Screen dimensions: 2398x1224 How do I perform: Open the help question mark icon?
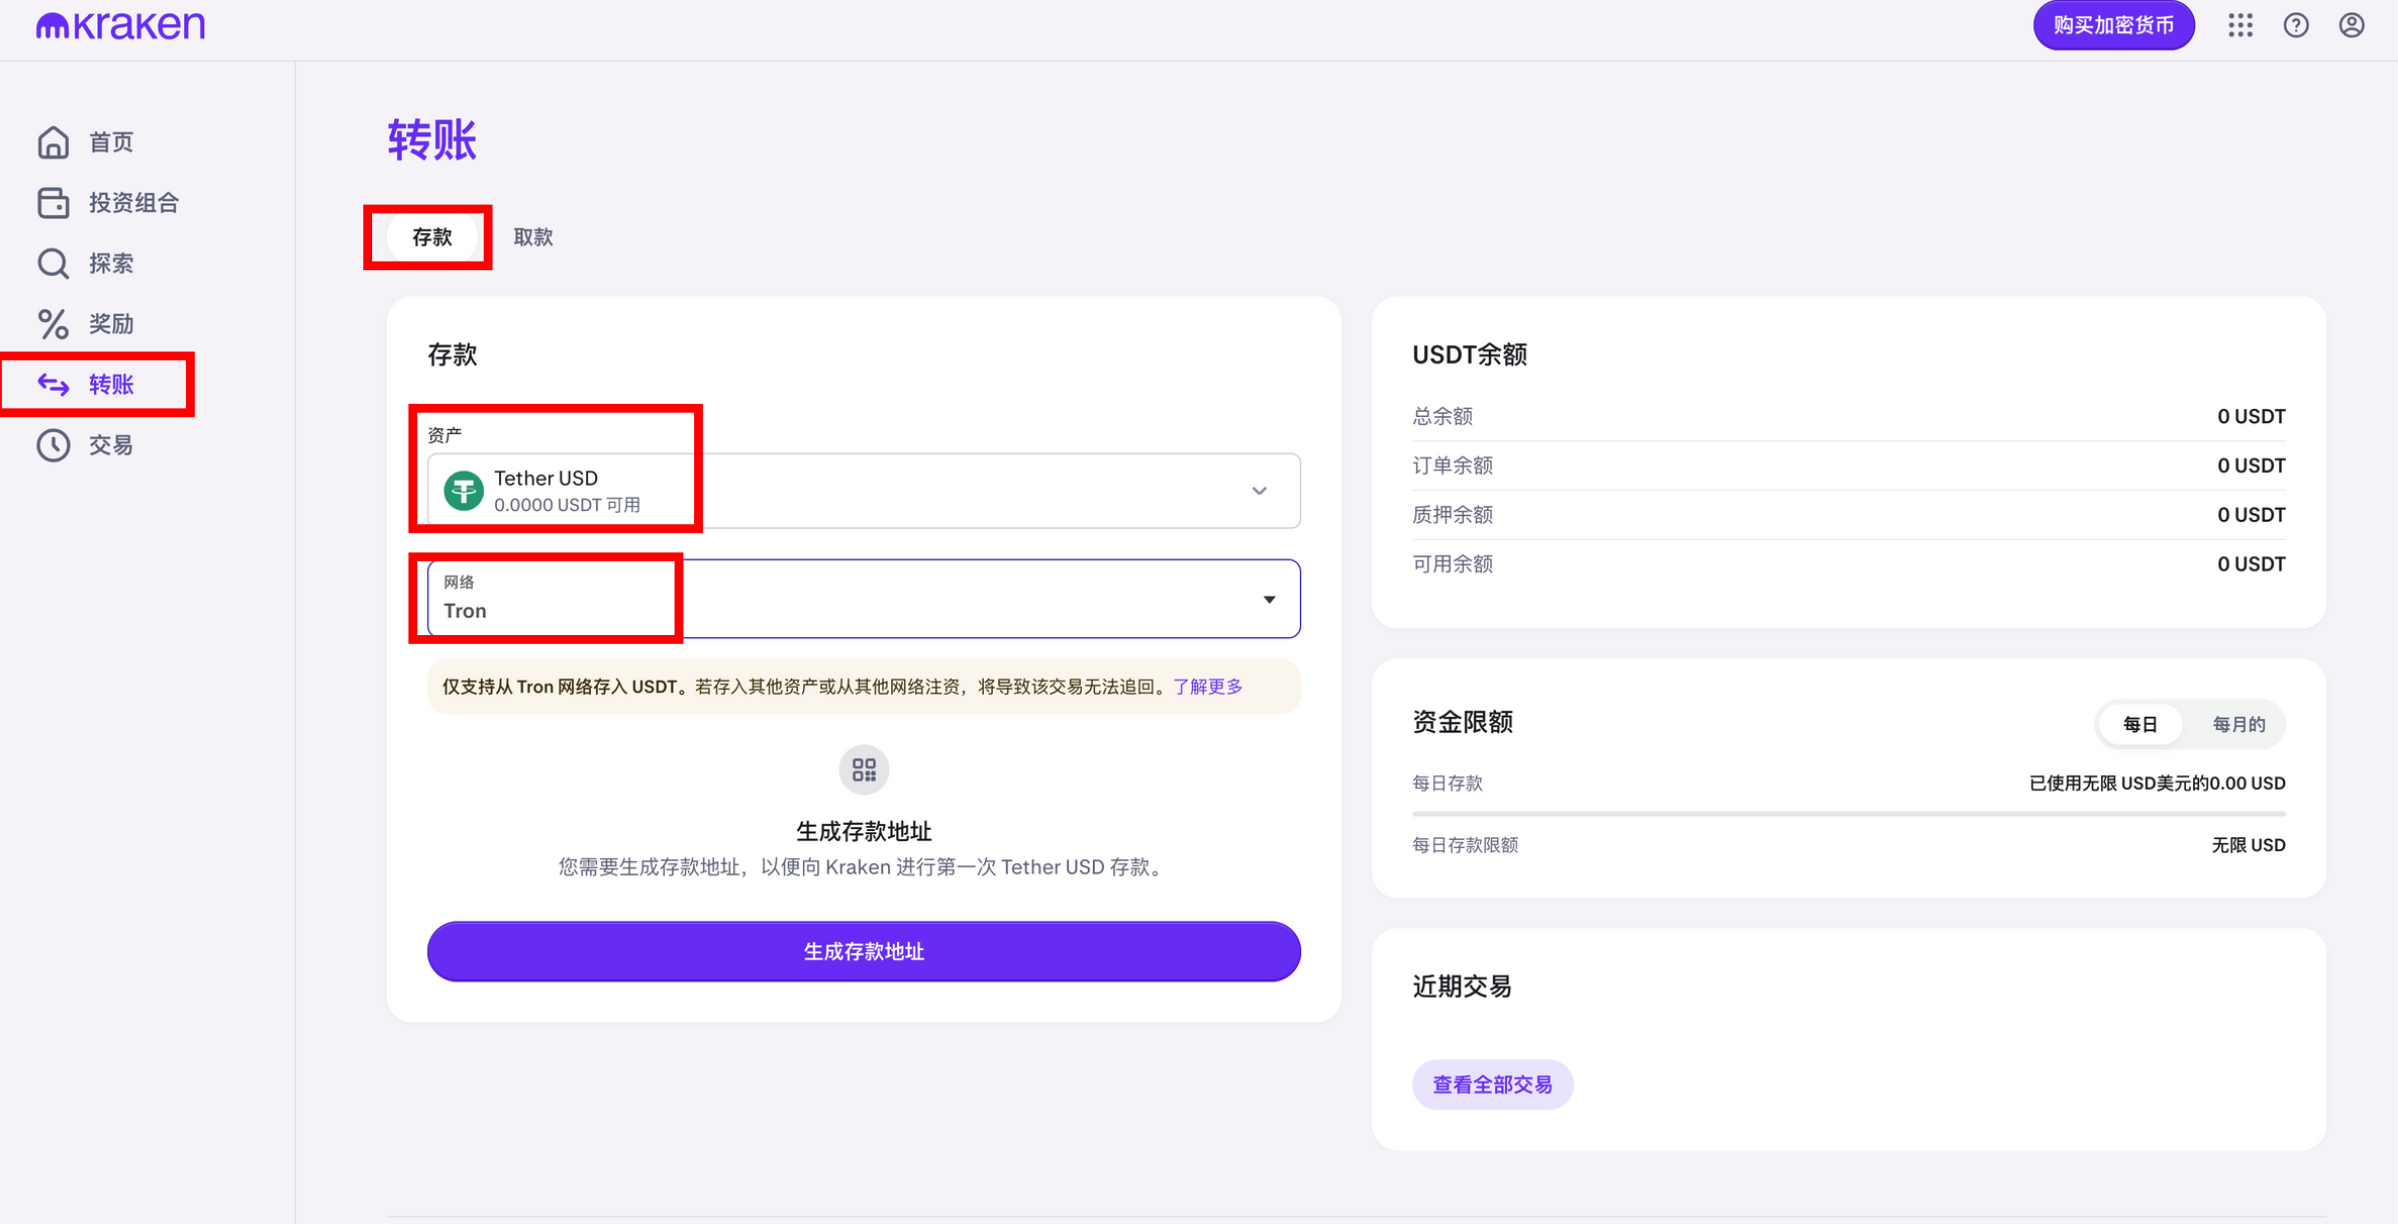[2296, 25]
